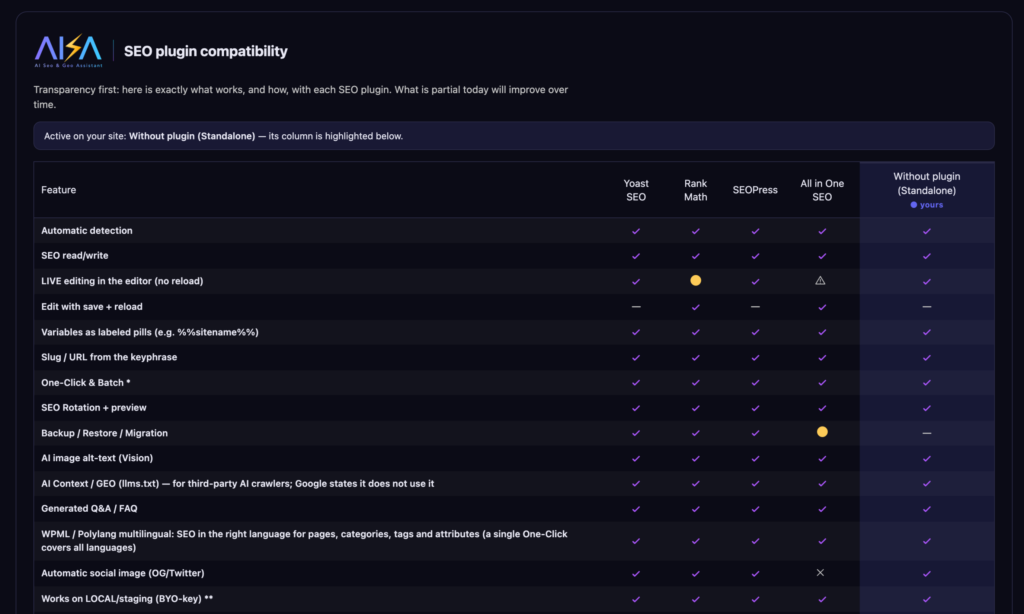Click Standalone checkmark for Automatic social image
1024x614 pixels.
[927, 574]
